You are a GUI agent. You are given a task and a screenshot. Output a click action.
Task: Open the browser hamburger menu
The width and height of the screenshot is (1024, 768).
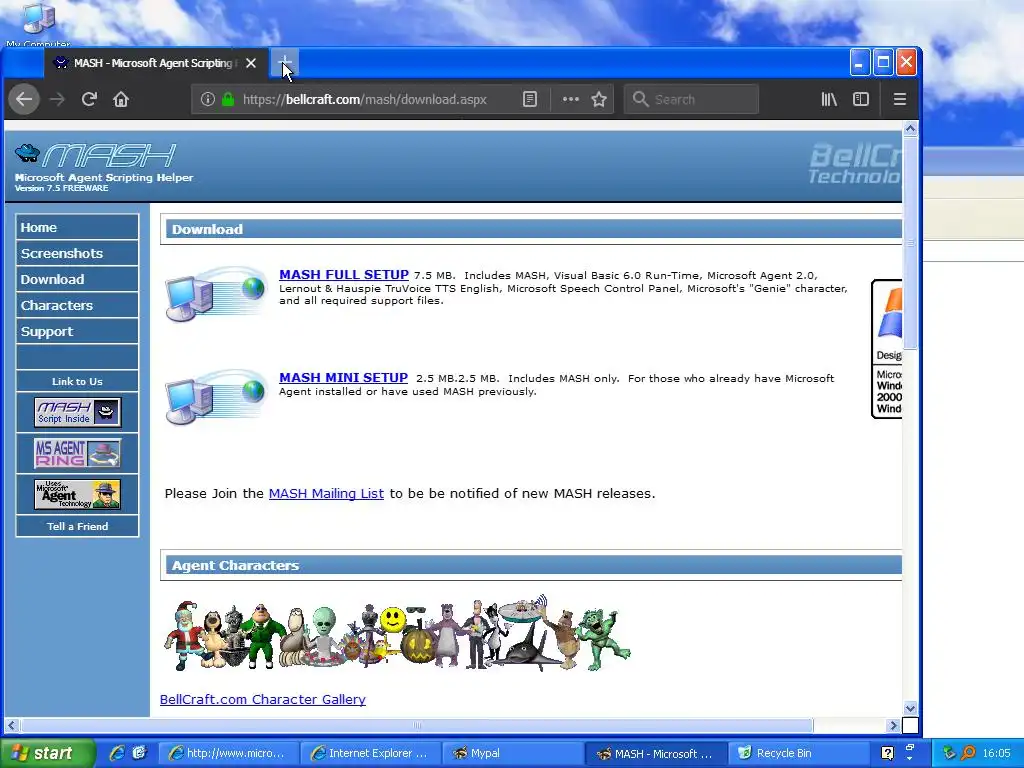click(900, 99)
